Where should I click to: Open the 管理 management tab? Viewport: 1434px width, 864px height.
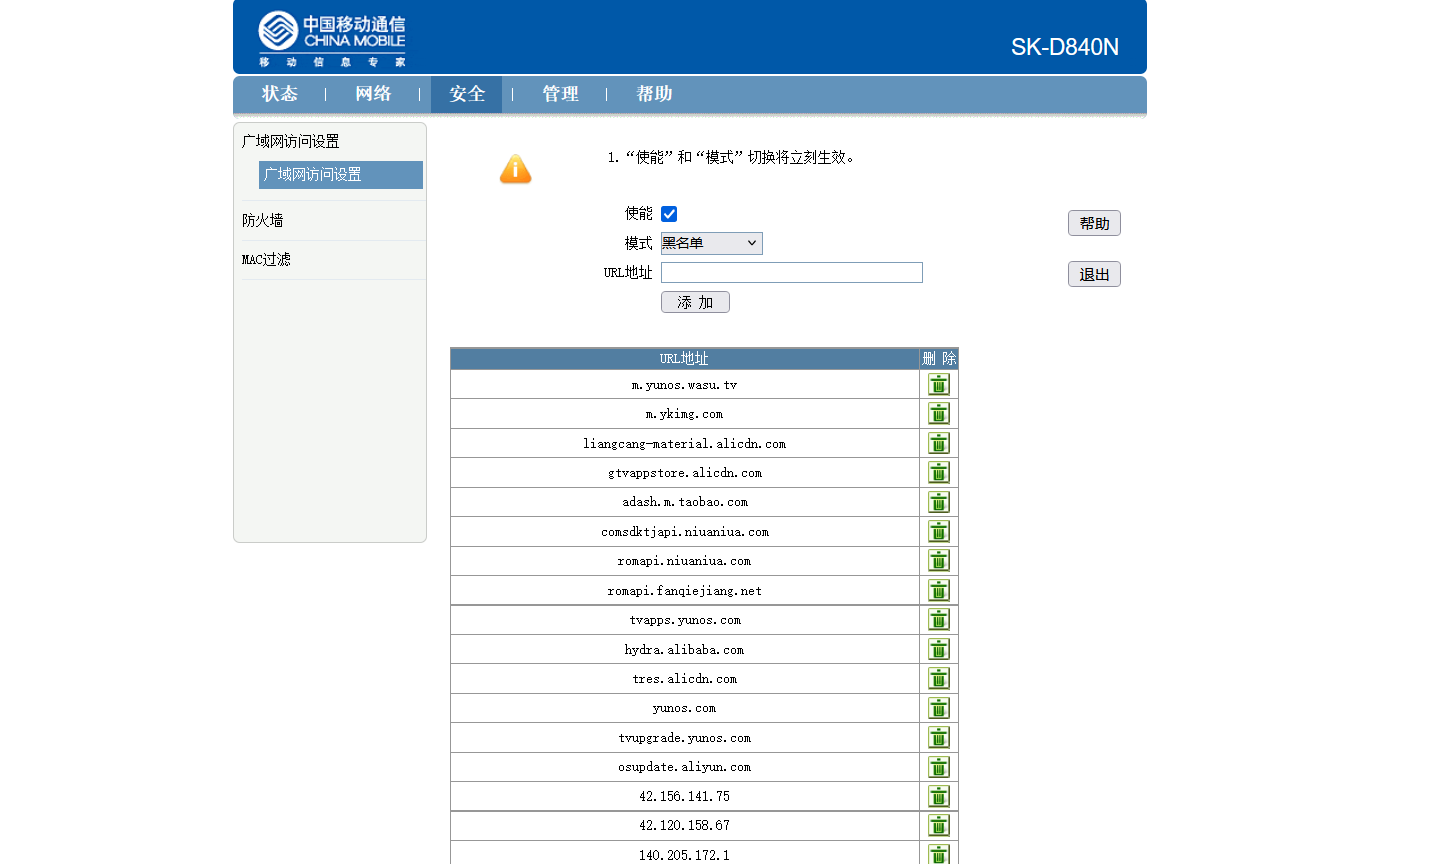tap(560, 94)
